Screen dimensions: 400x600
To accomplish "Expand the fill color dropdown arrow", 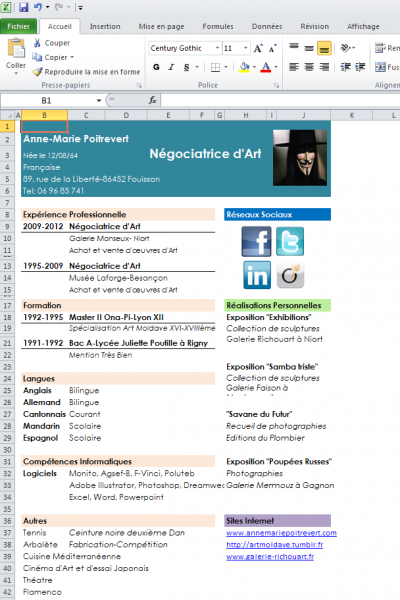I will [x=254, y=67].
